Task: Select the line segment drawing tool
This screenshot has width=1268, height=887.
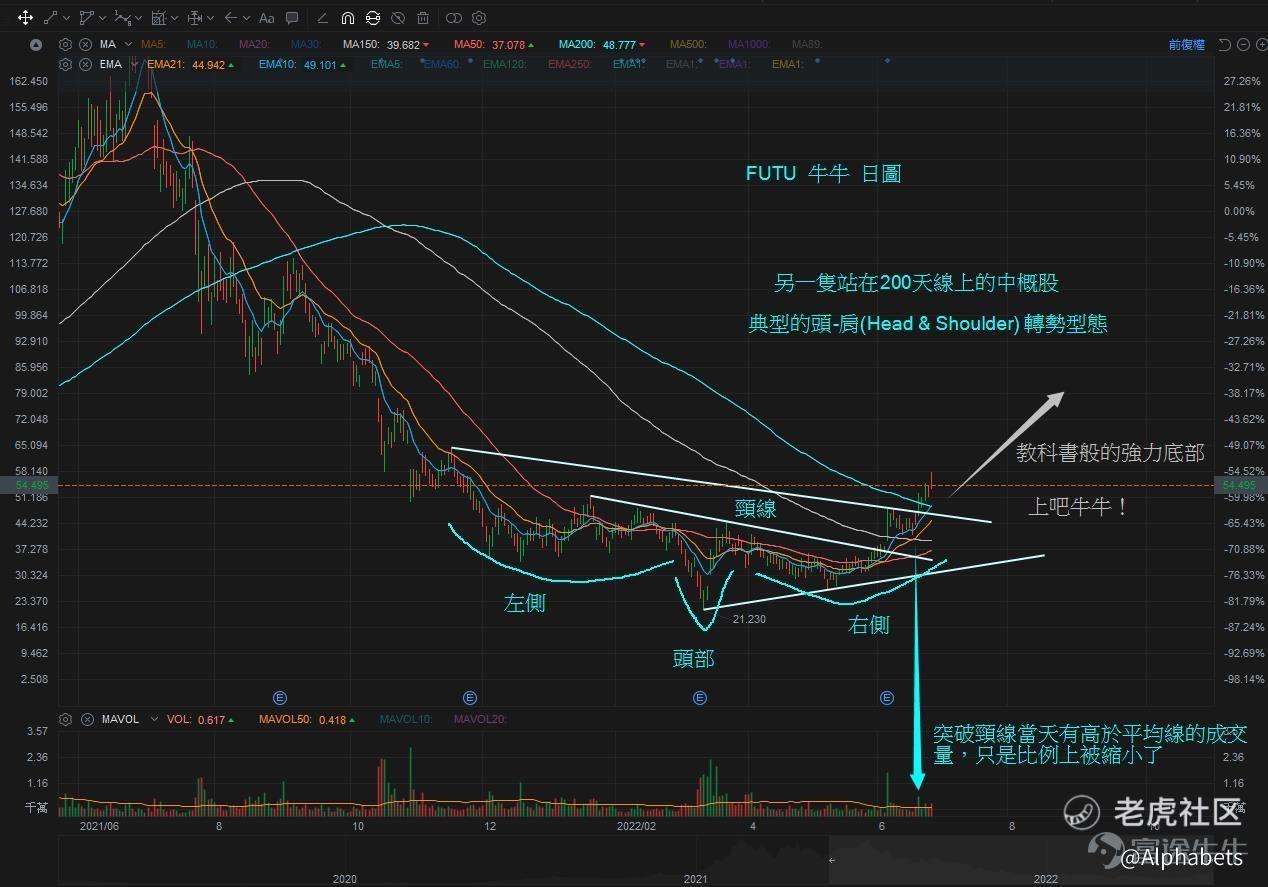Action: click(x=52, y=18)
